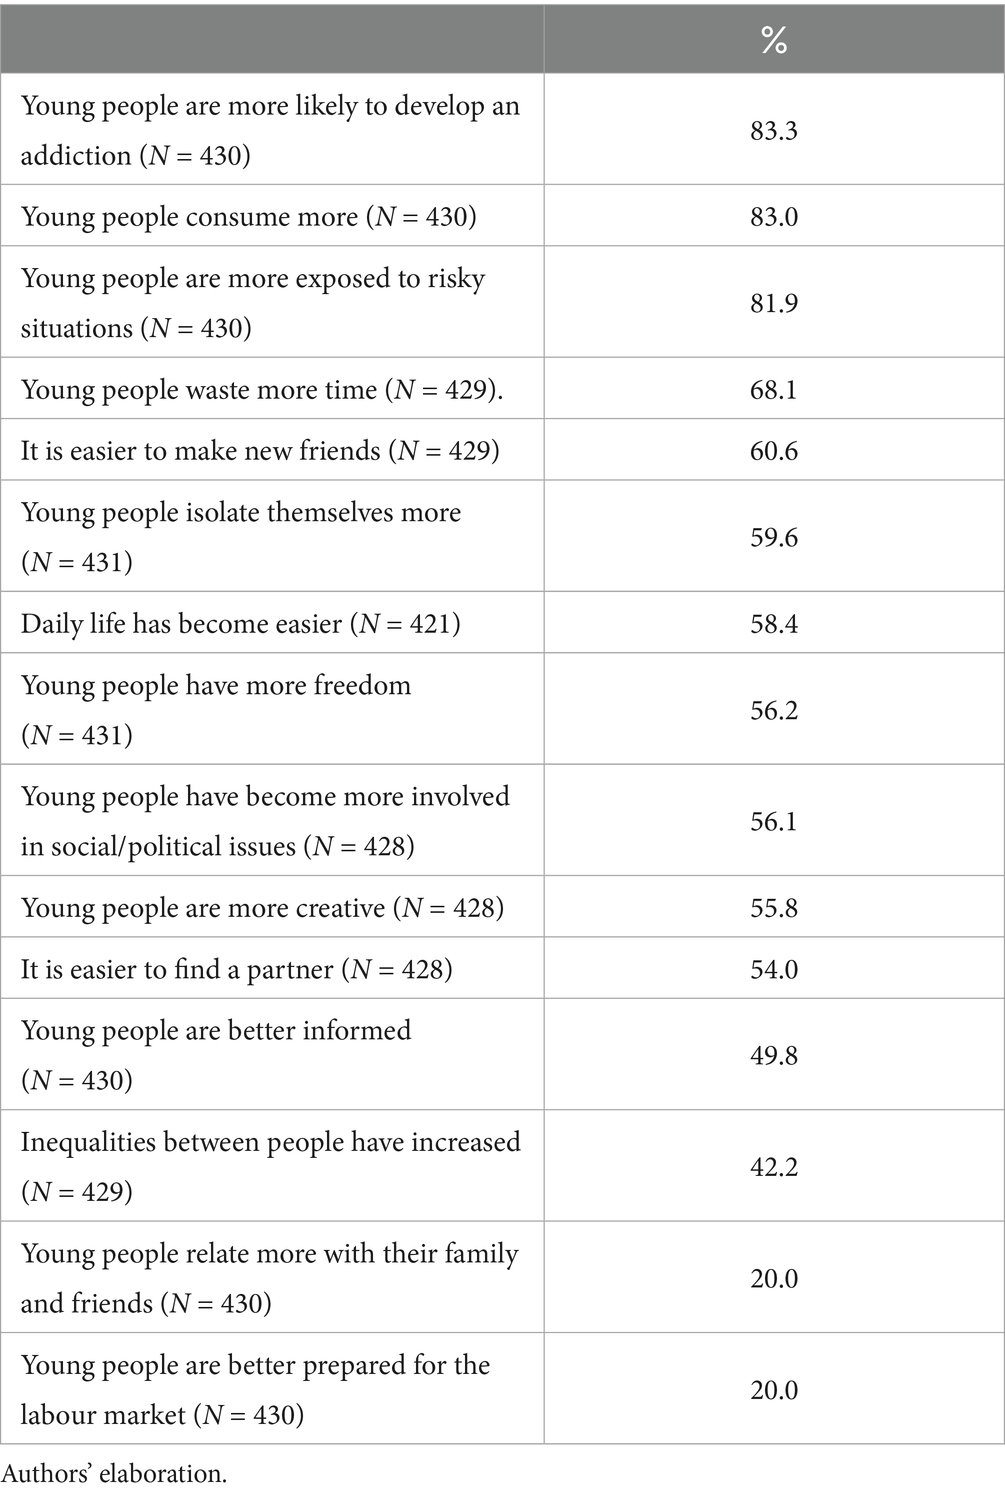This screenshot has height=1496, width=1005.
Task: Click the 49.8 percentage value
Action: 773,1056
